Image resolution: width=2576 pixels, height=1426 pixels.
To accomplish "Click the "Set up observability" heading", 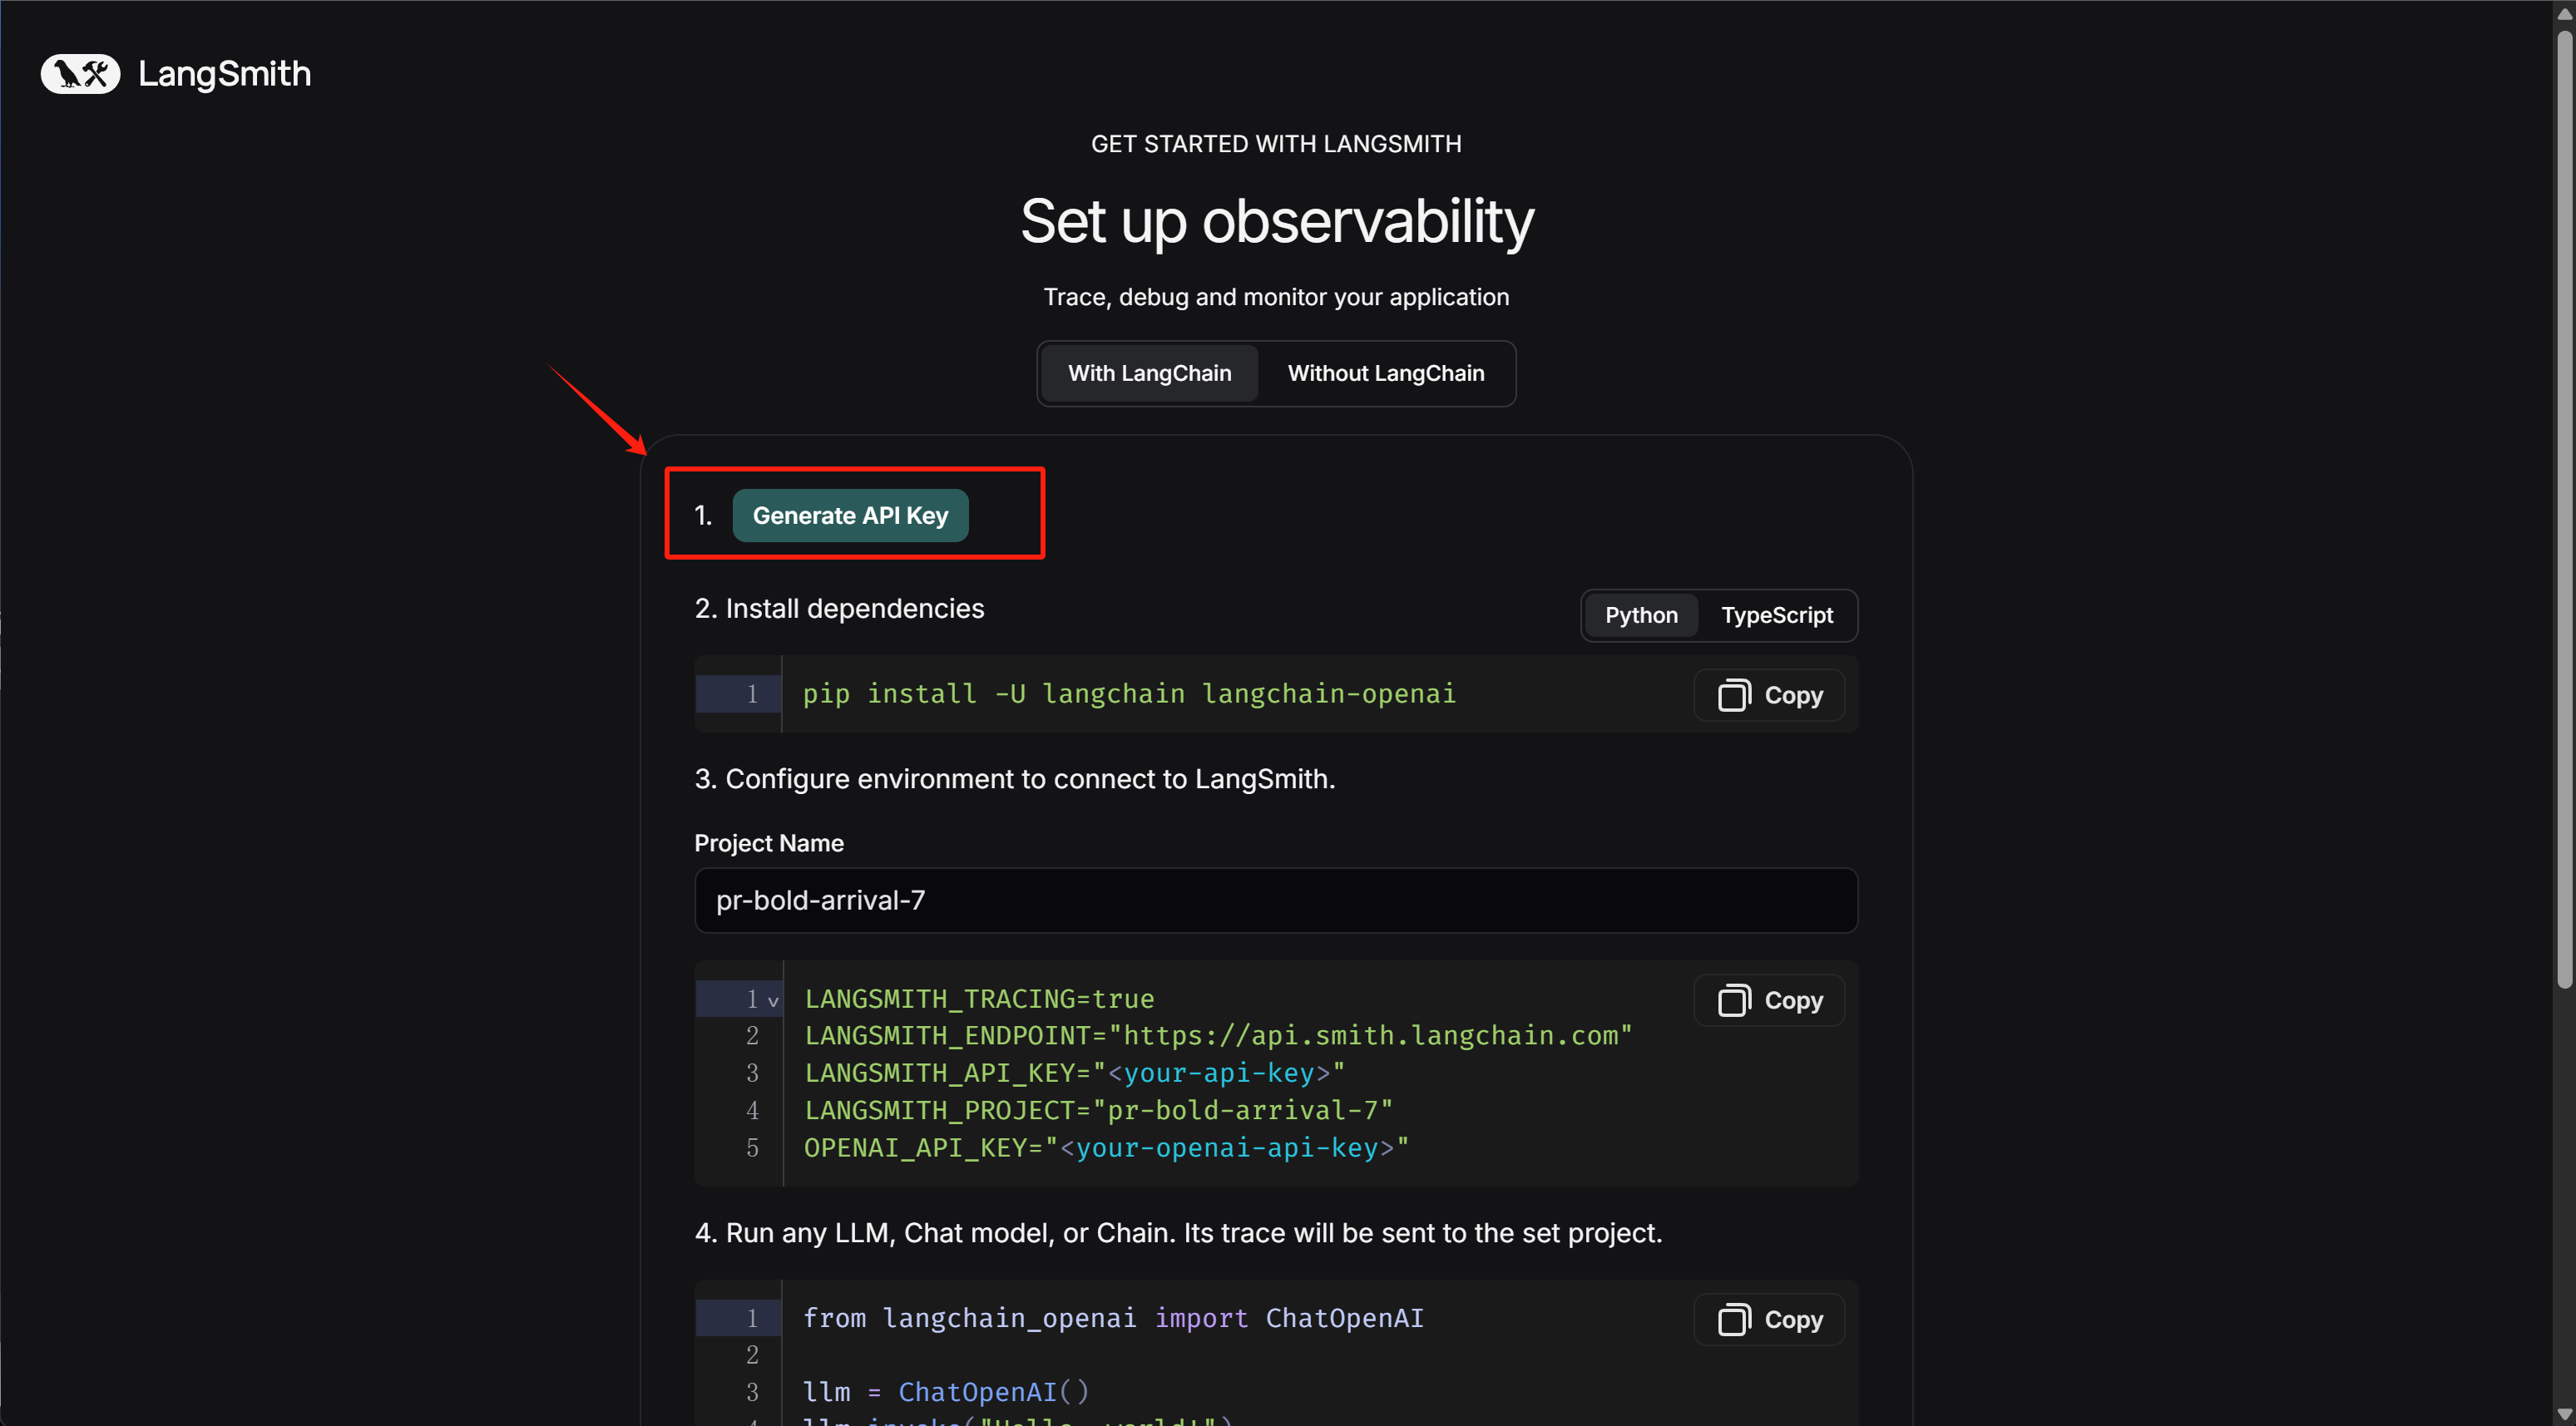I will click(1276, 220).
